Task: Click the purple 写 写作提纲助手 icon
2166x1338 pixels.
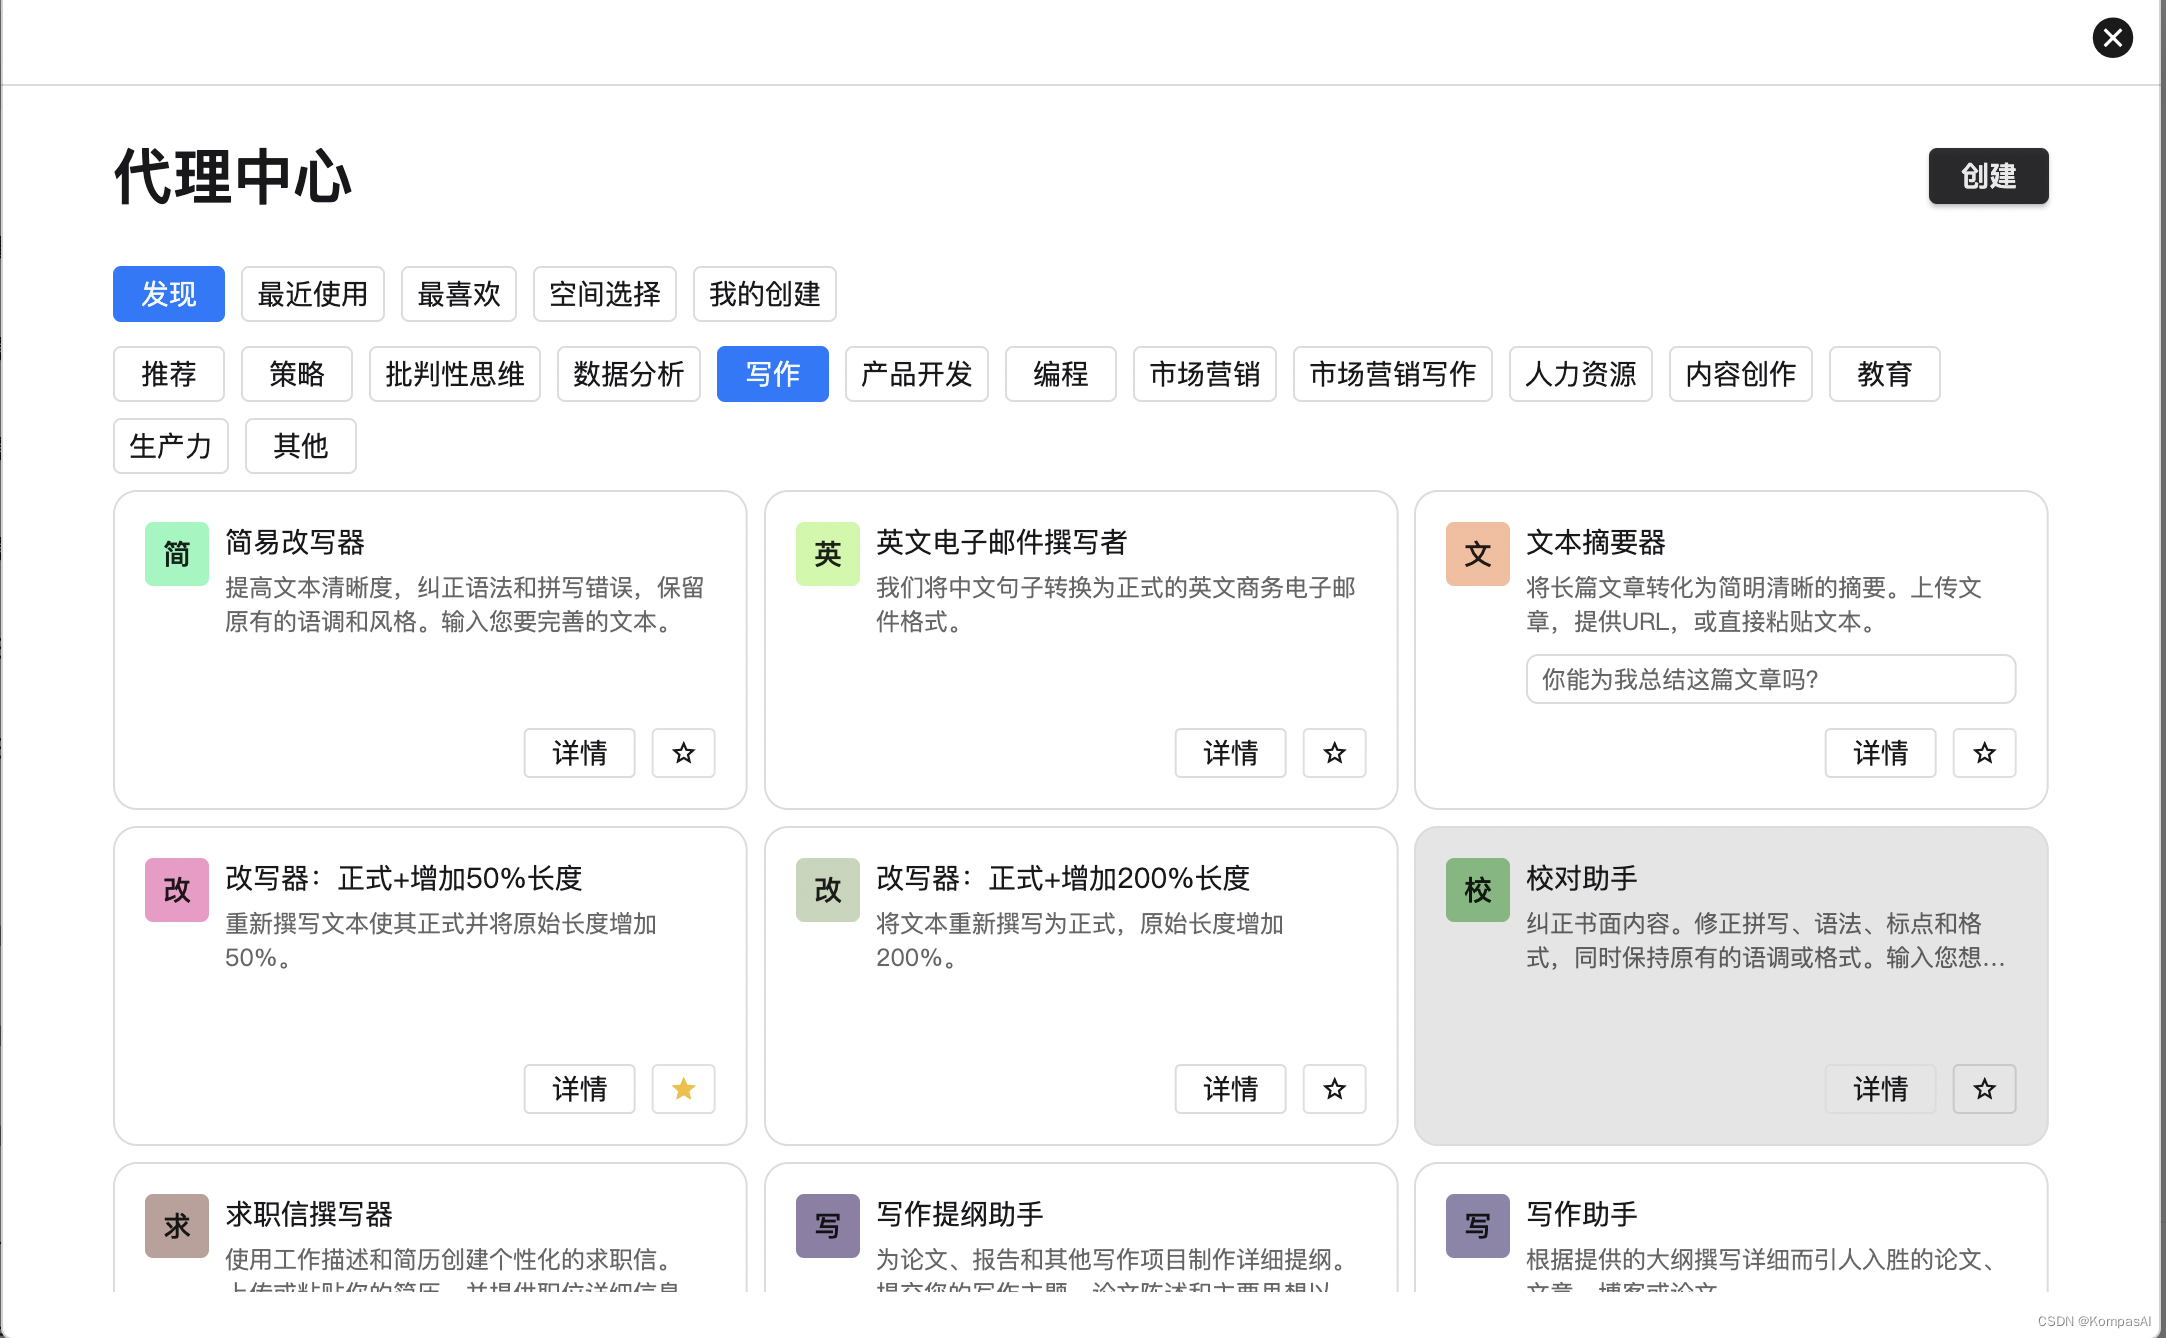Action: point(827,1225)
